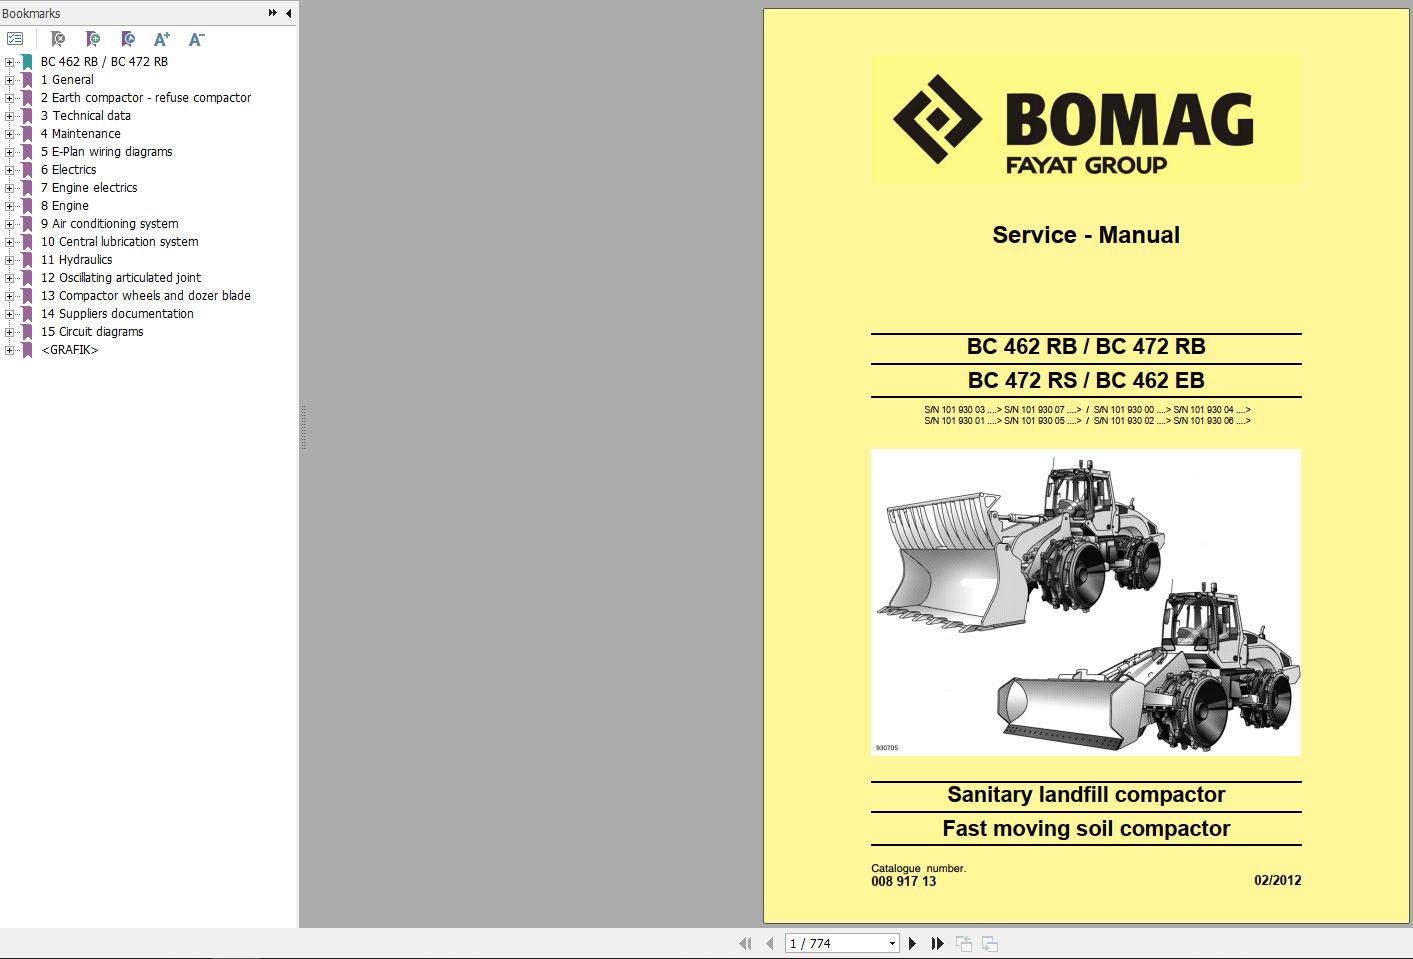
Task: Open the '8 Engine' bookmark
Action: coord(65,206)
